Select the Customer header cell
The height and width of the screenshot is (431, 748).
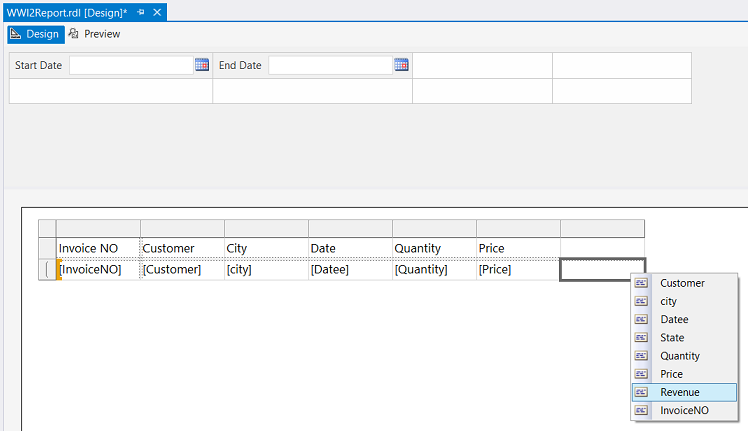click(x=182, y=248)
